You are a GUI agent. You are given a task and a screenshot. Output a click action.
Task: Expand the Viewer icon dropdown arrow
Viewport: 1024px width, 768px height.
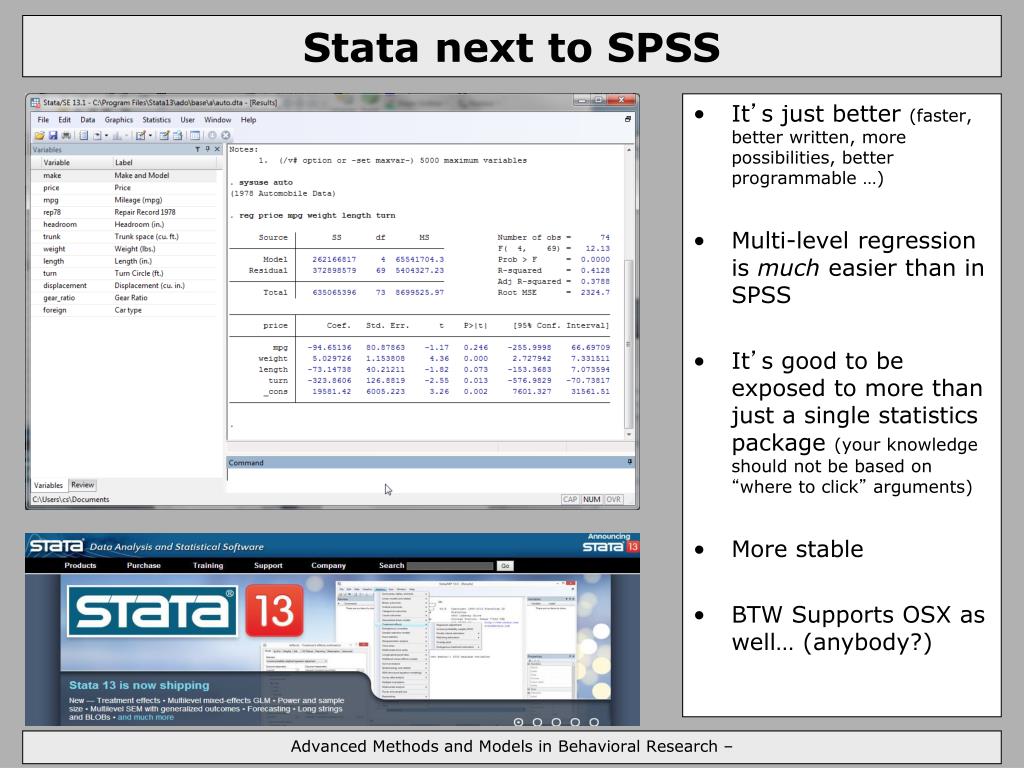(106, 135)
